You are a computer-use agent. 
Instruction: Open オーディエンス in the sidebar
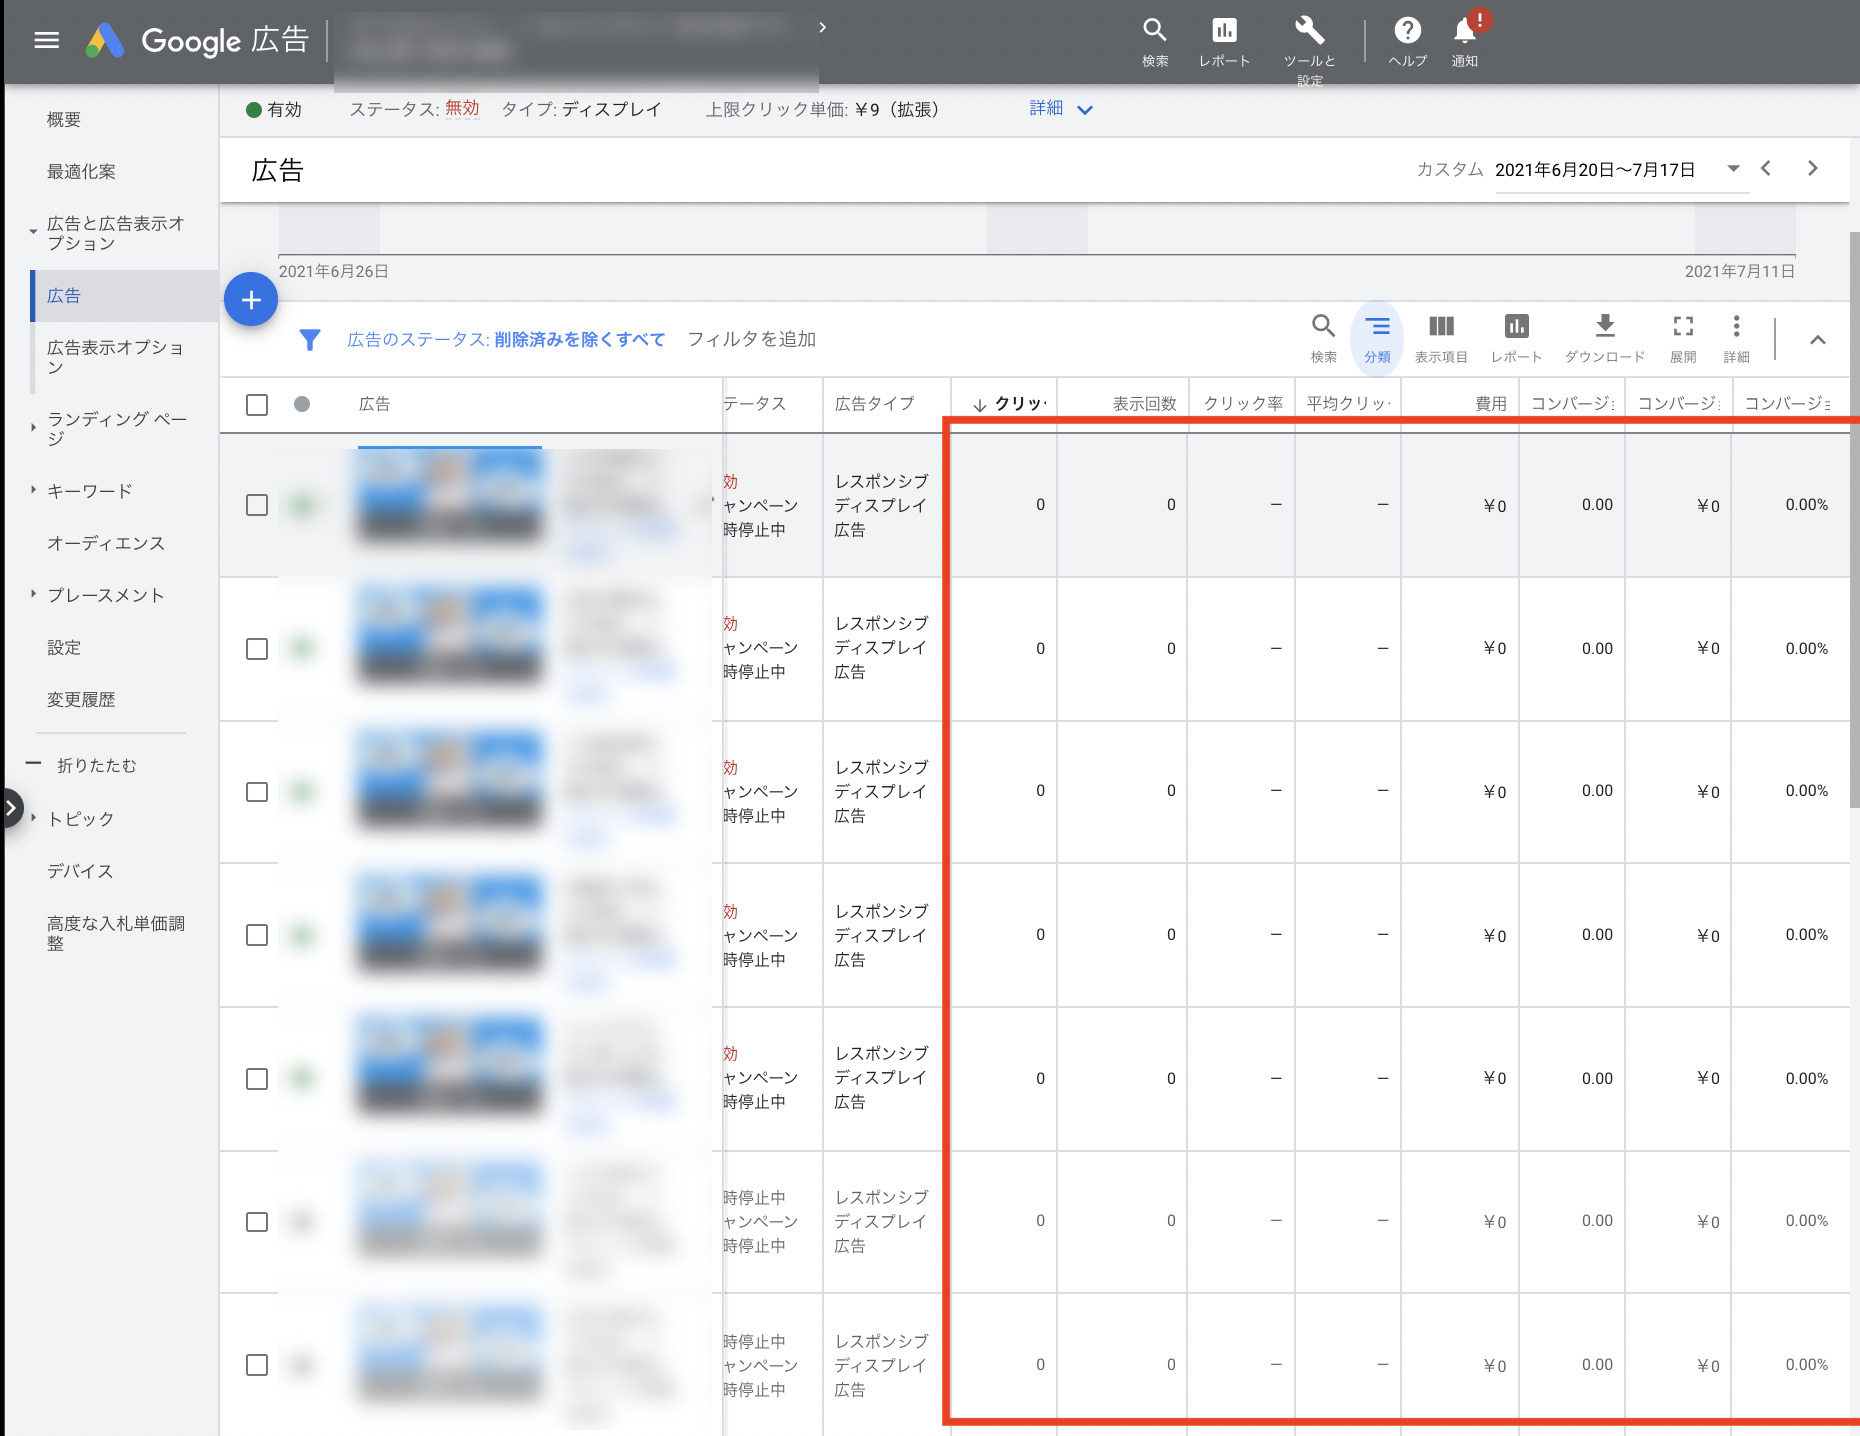105,543
